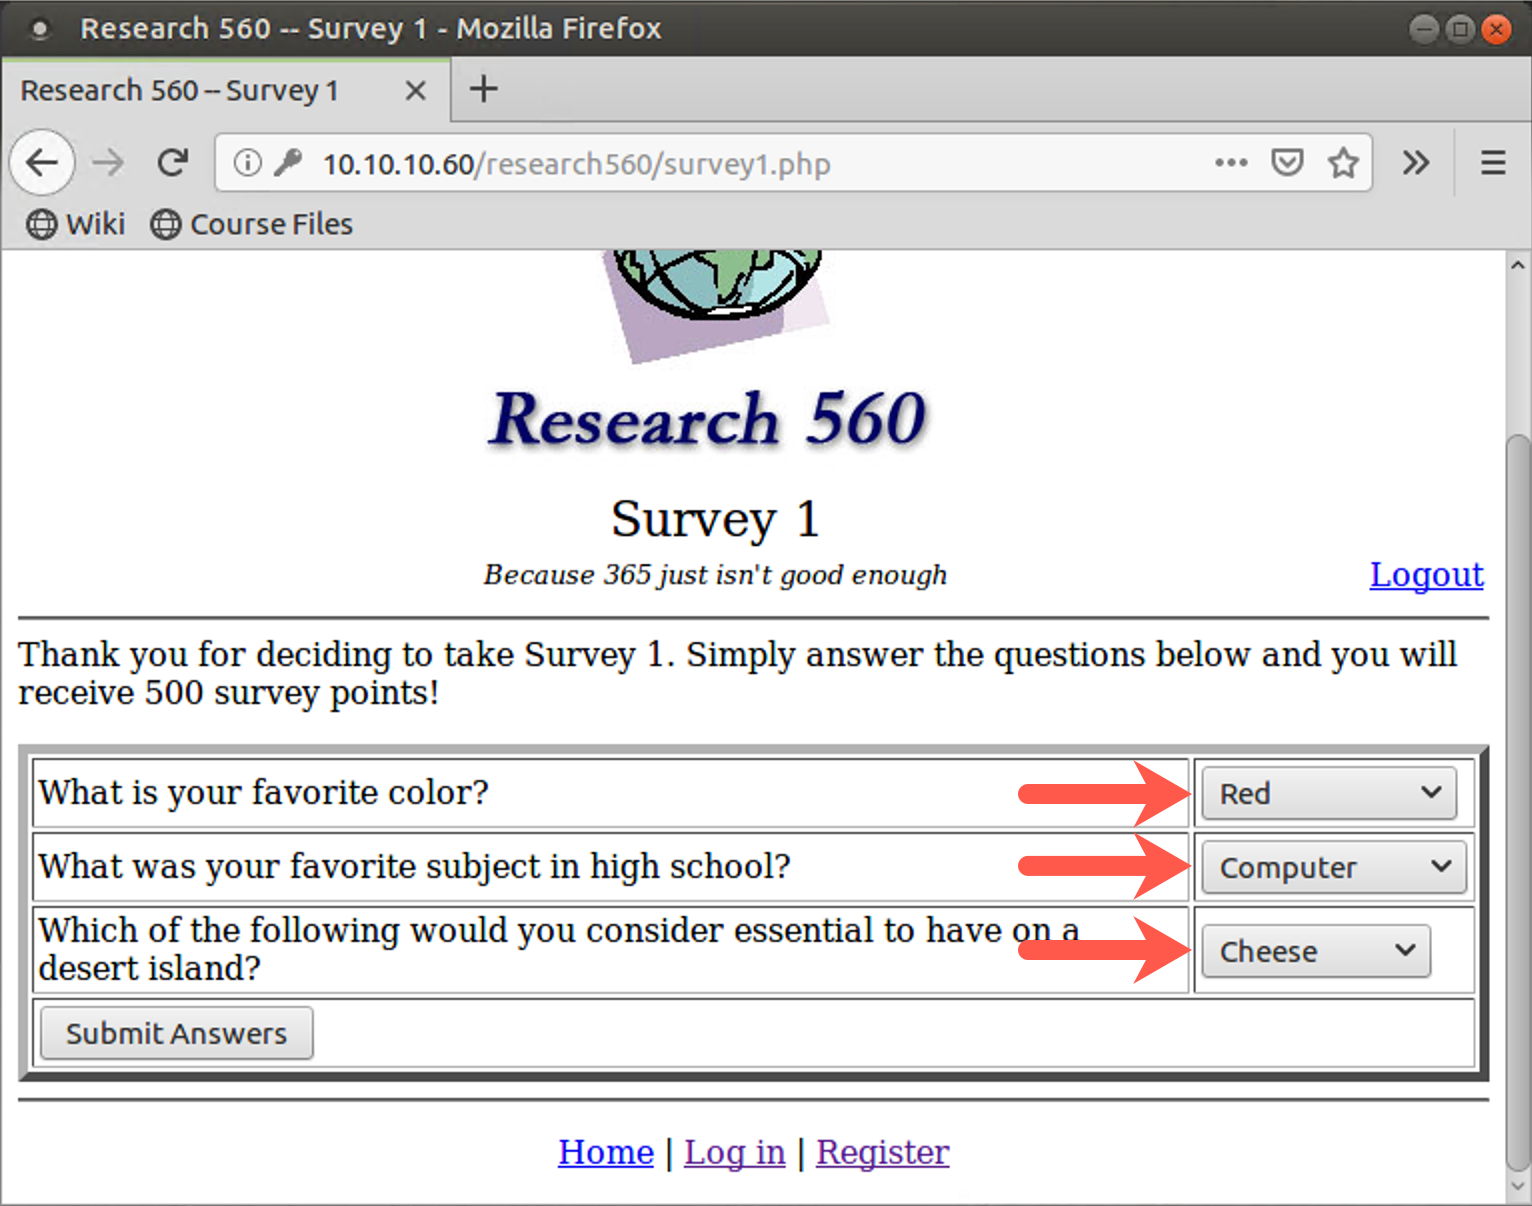This screenshot has width=1532, height=1206.
Task: Open the Firefox hamburger menu
Action: pos(1490,162)
